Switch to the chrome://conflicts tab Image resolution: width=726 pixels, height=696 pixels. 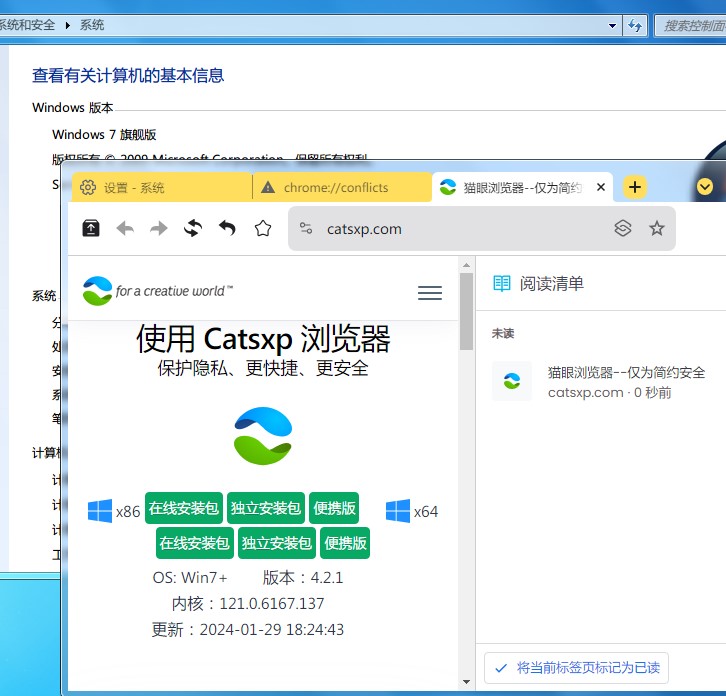[x=342, y=187]
